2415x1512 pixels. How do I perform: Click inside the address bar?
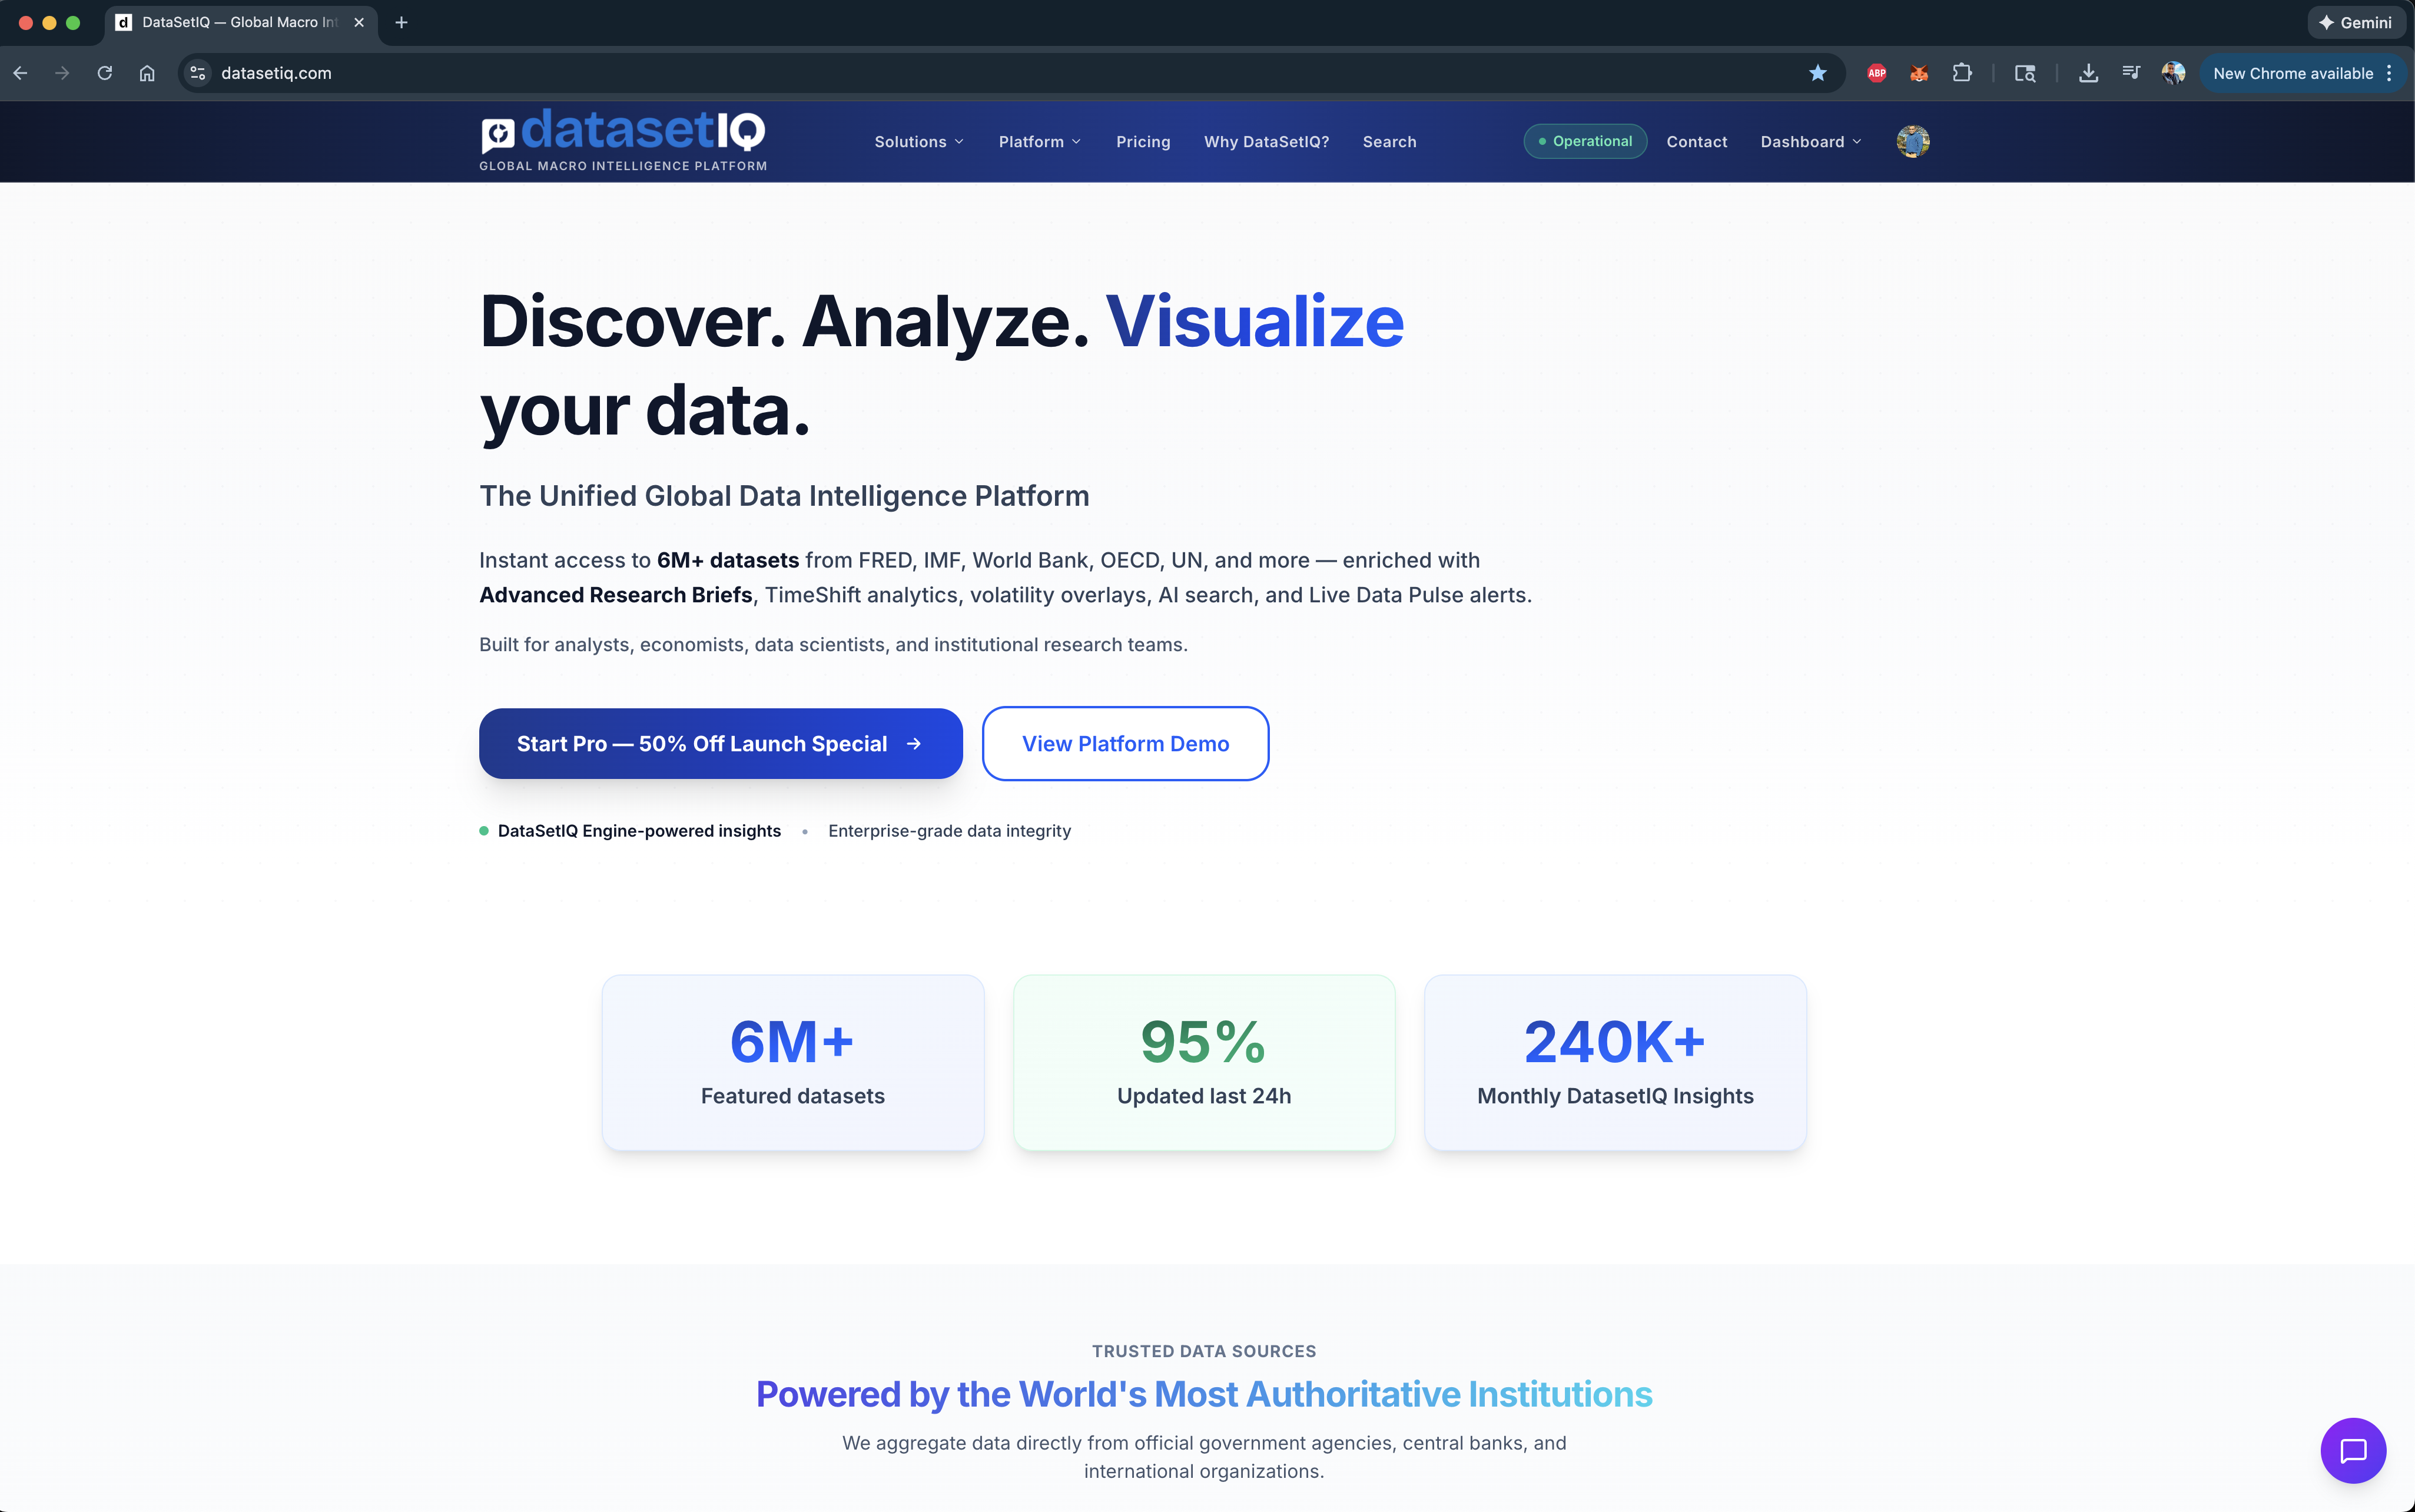click(600, 72)
